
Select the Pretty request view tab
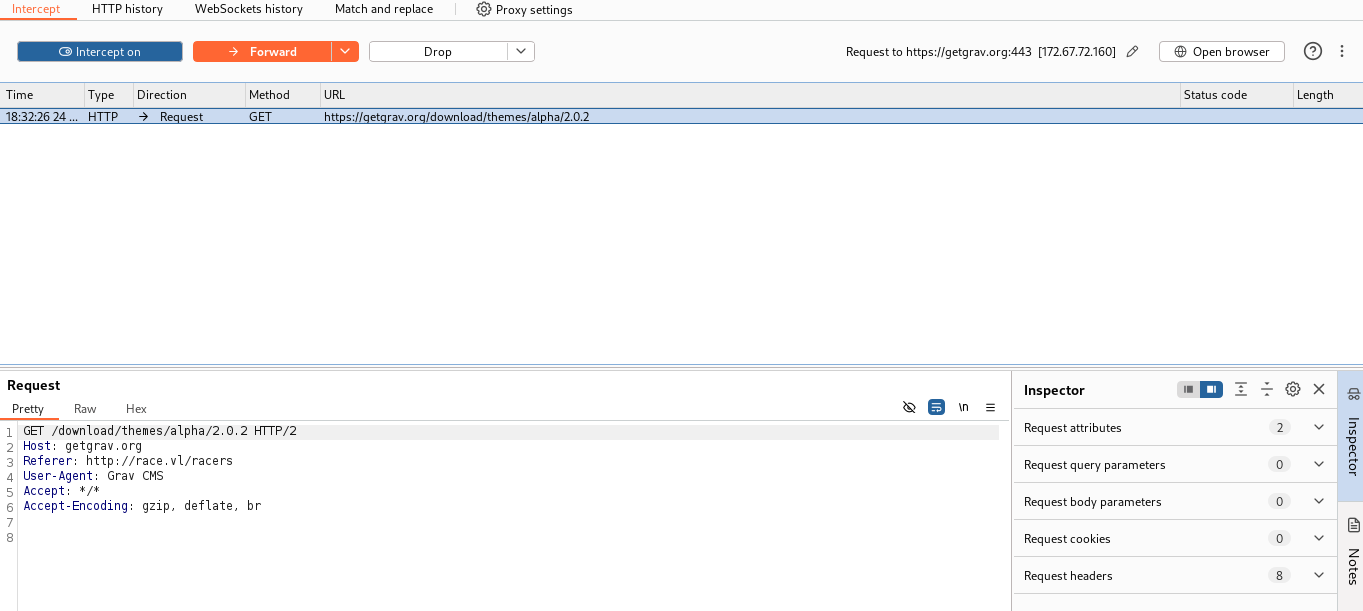[28, 409]
